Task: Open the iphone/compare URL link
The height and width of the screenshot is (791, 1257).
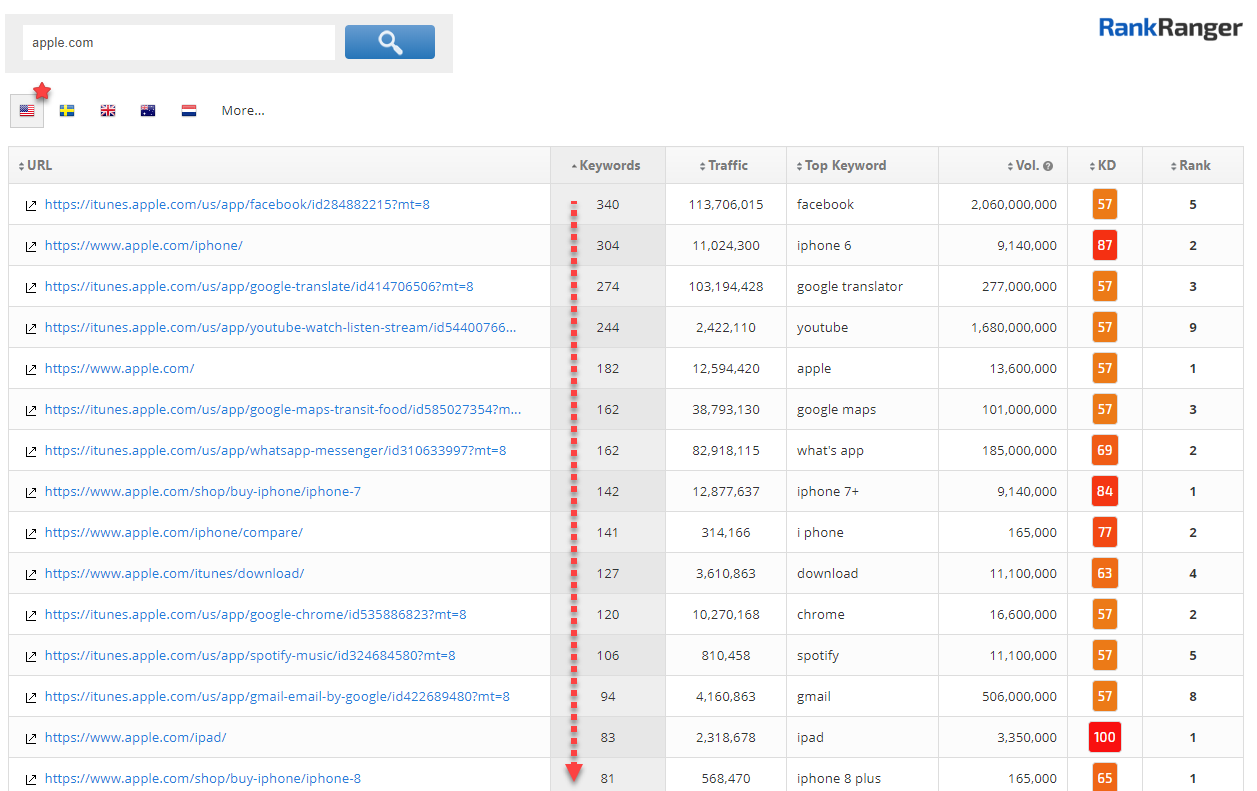Action: pos(173,533)
